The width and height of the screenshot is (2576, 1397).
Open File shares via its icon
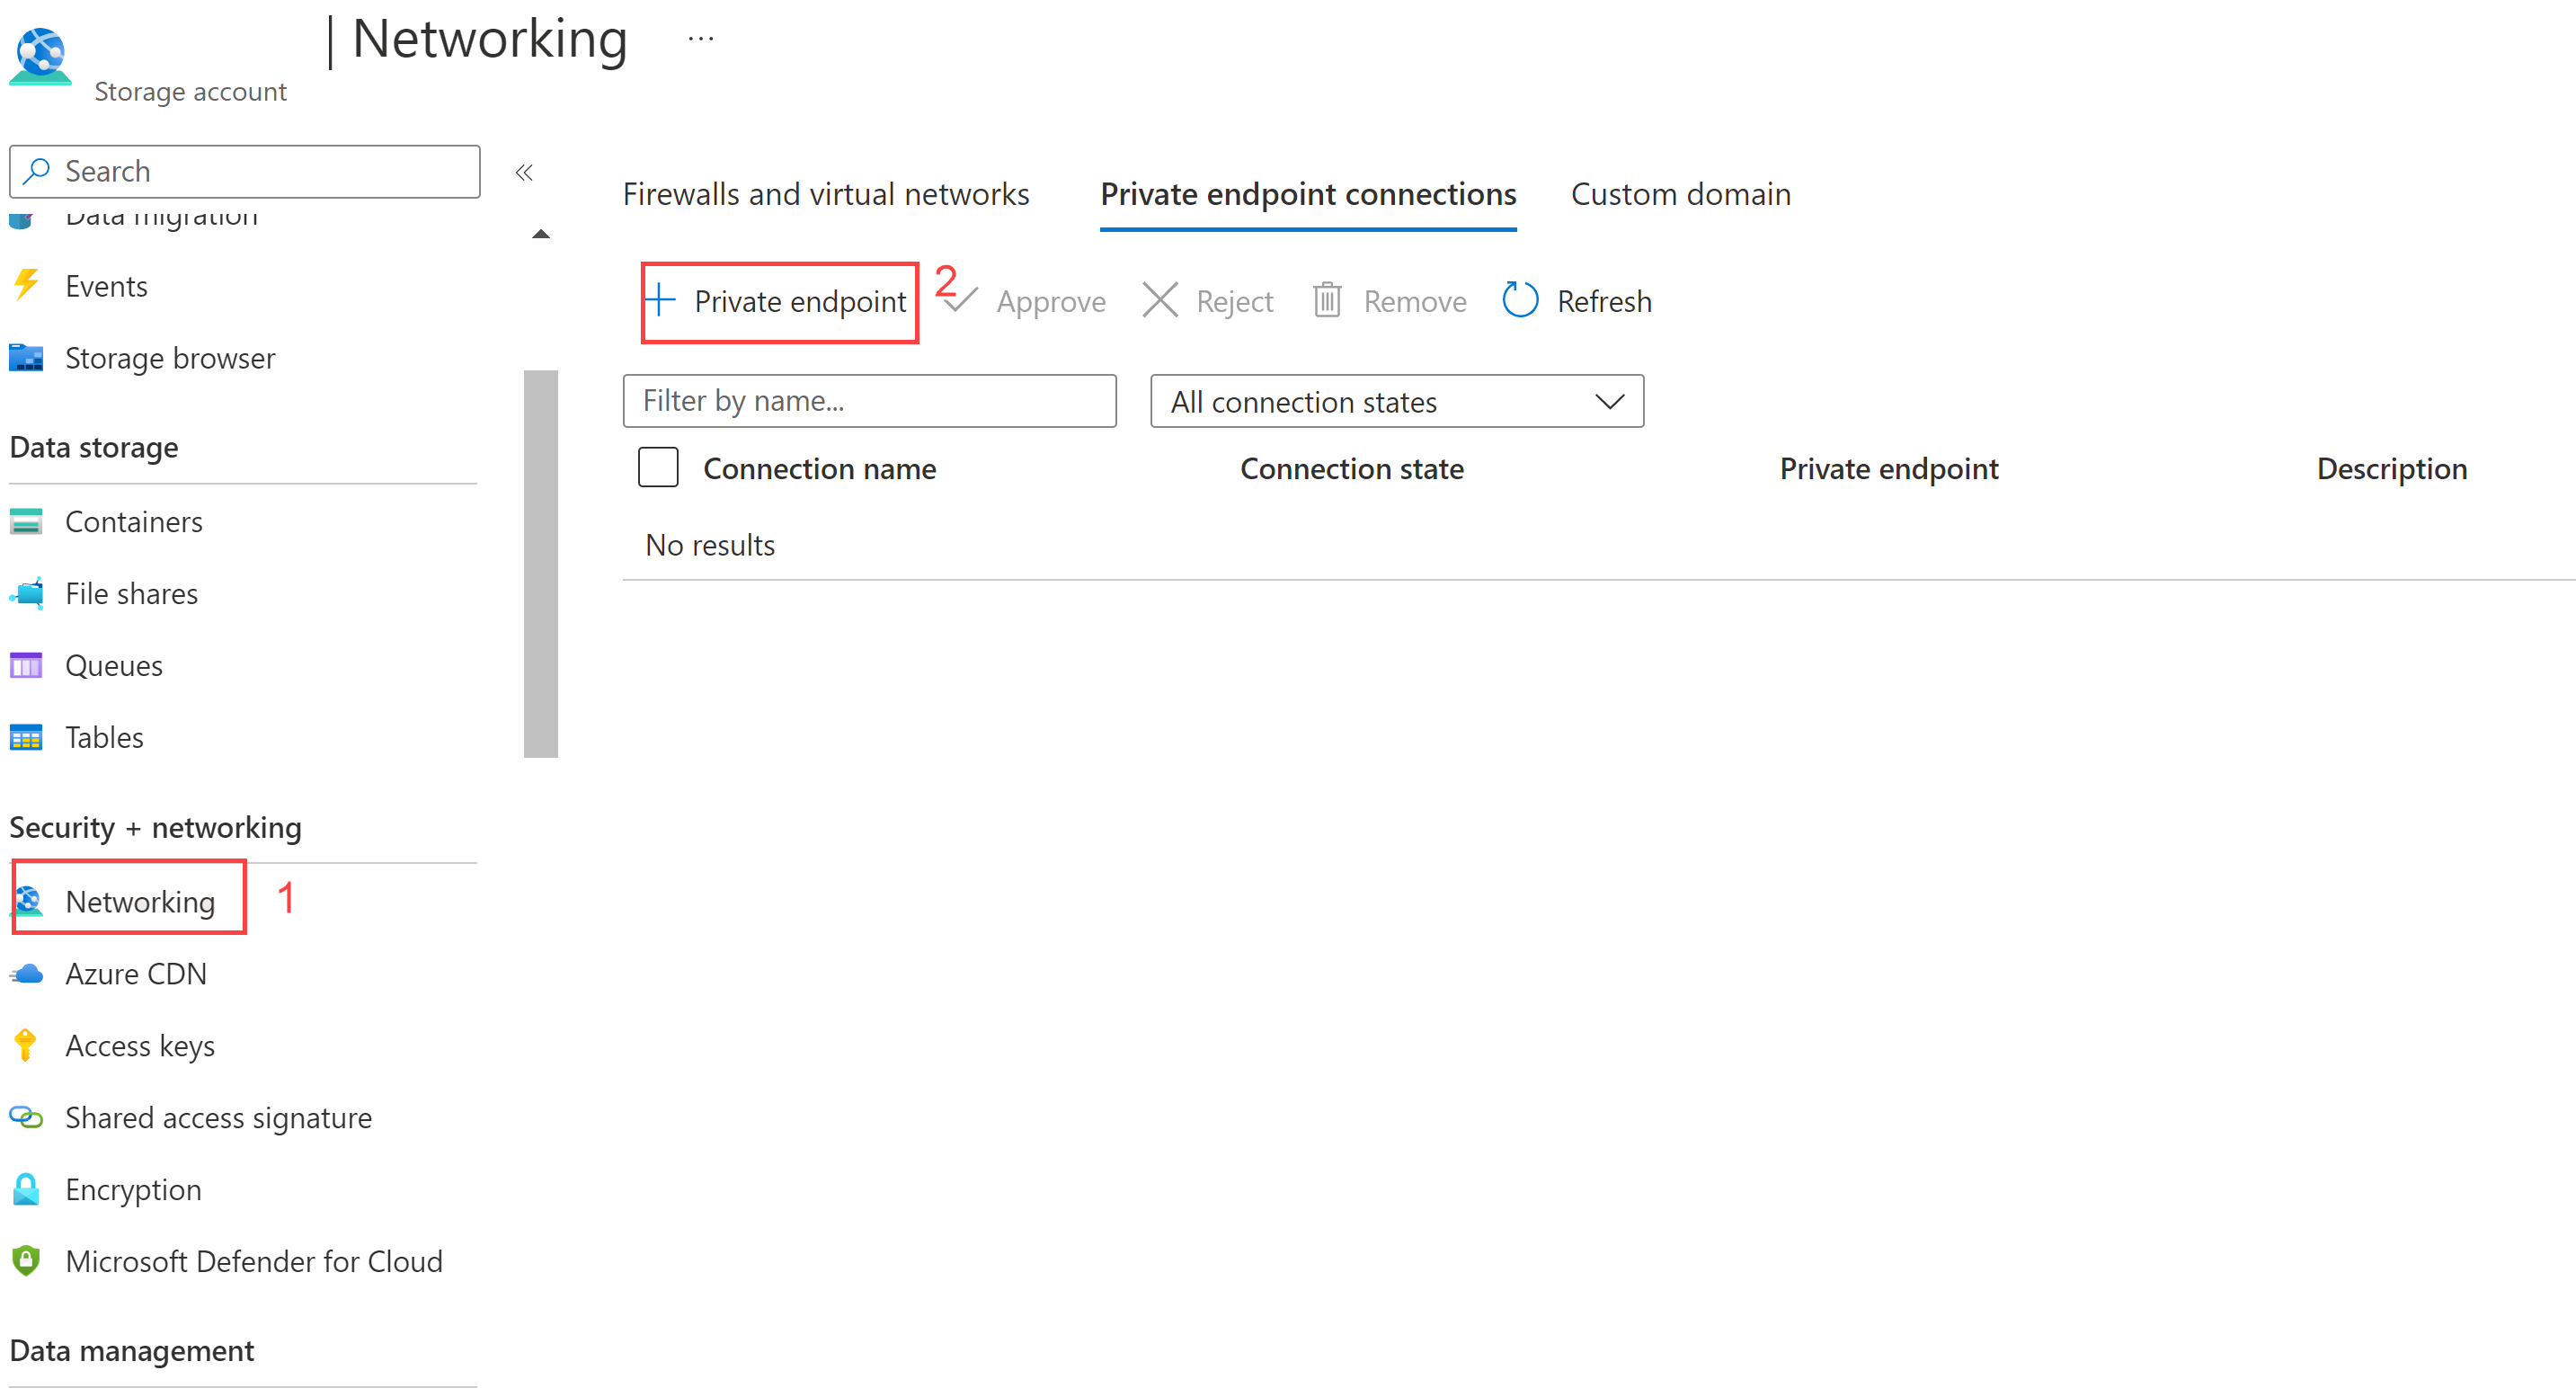26,593
